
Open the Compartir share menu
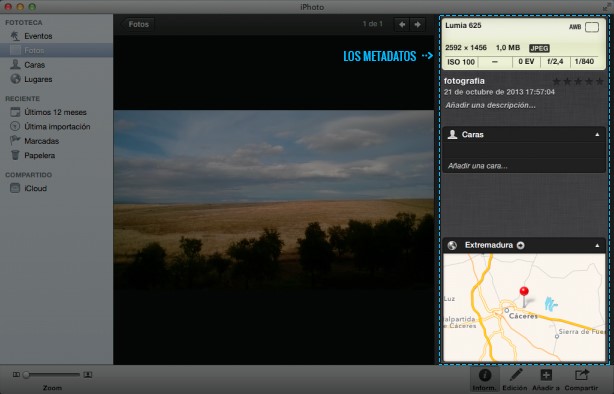pos(581,380)
